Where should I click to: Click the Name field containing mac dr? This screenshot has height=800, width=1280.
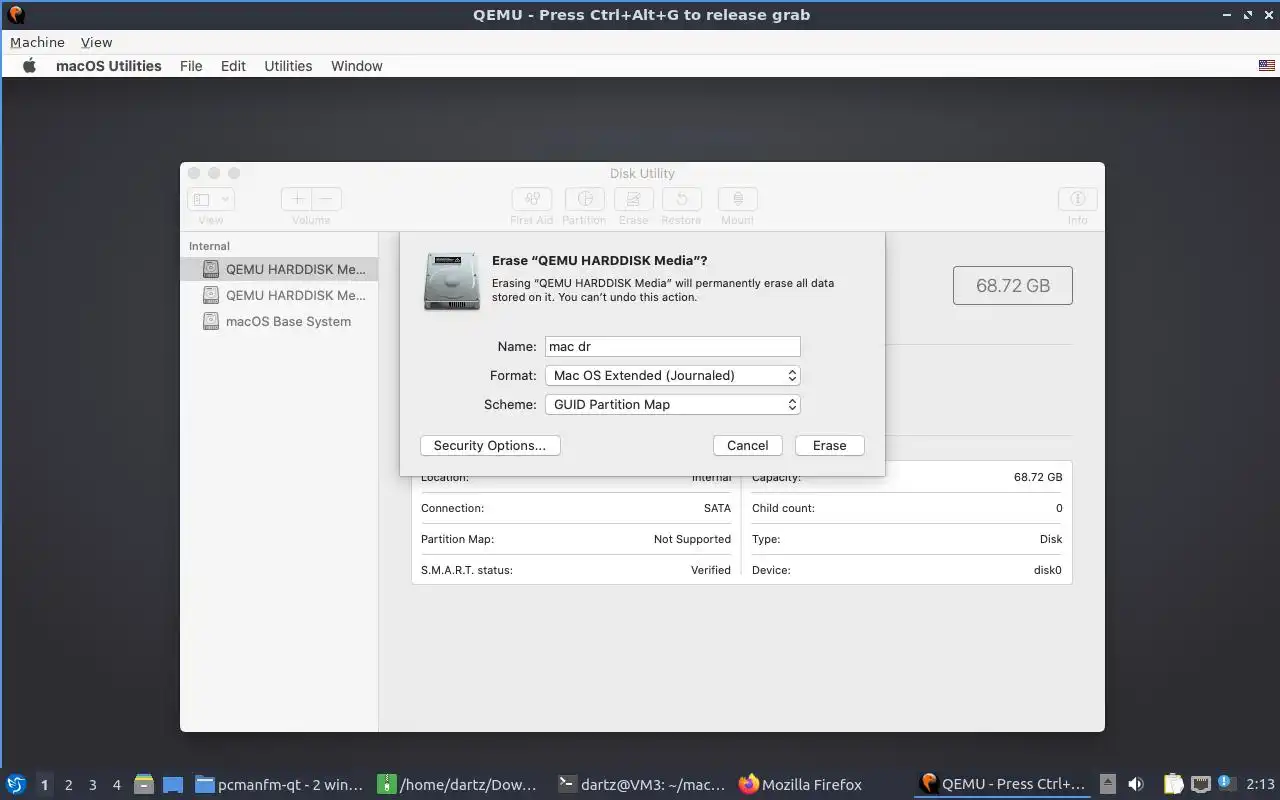[x=672, y=346]
